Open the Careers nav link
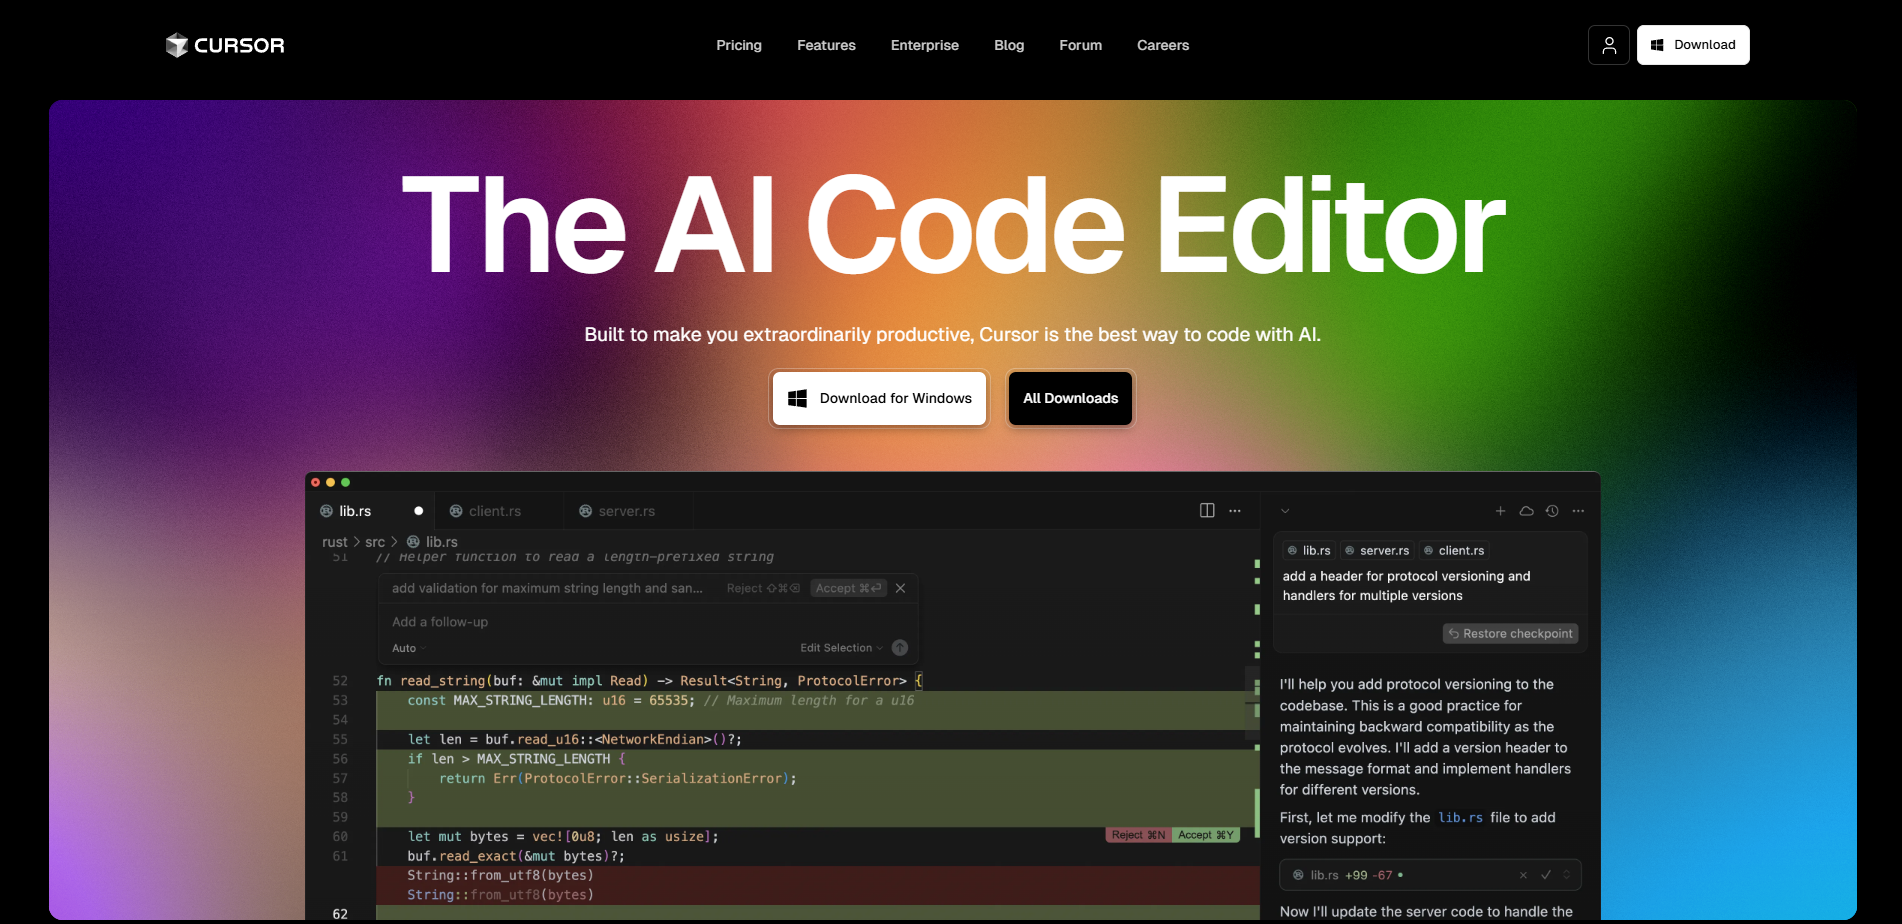Viewport: 1902px width, 924px height. pyautogui.click(x=1163, y=45)
